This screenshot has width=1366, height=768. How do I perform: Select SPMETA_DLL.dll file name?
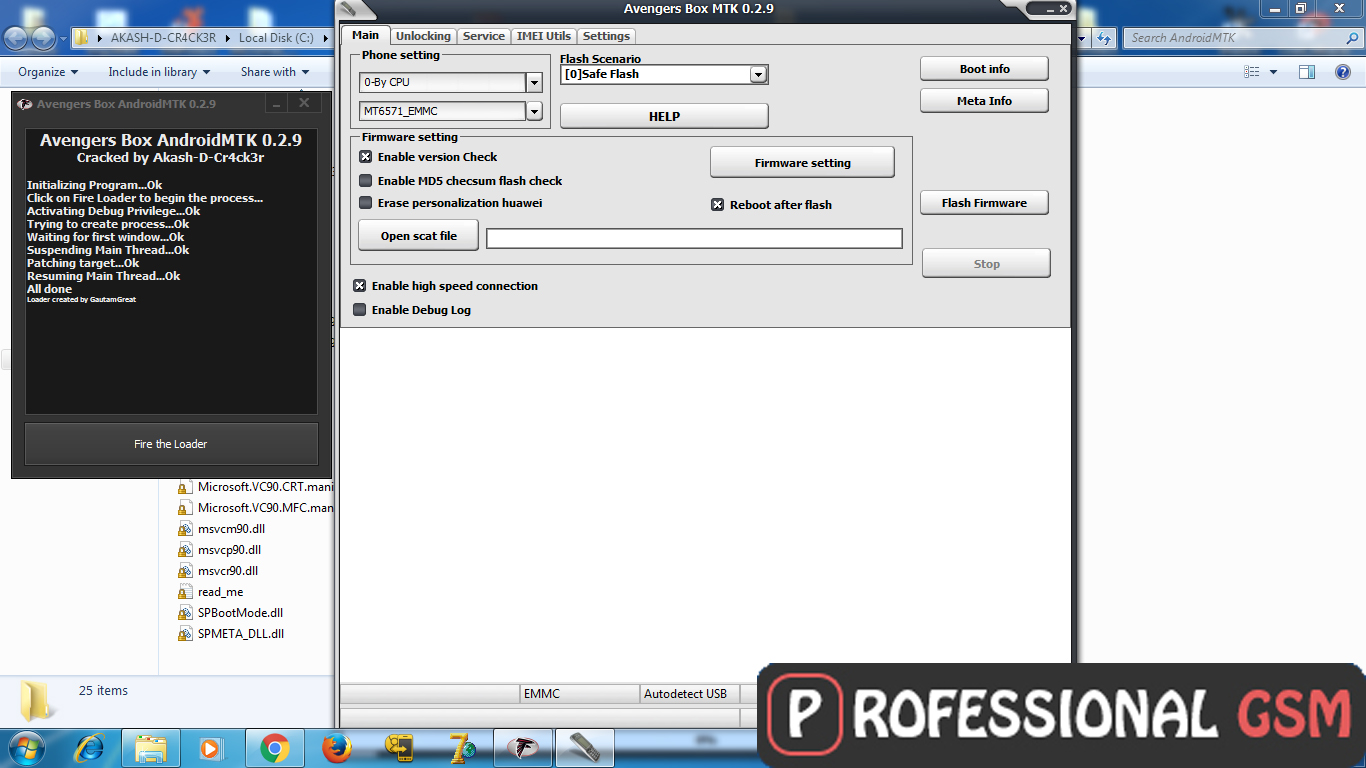pos(241,634)
